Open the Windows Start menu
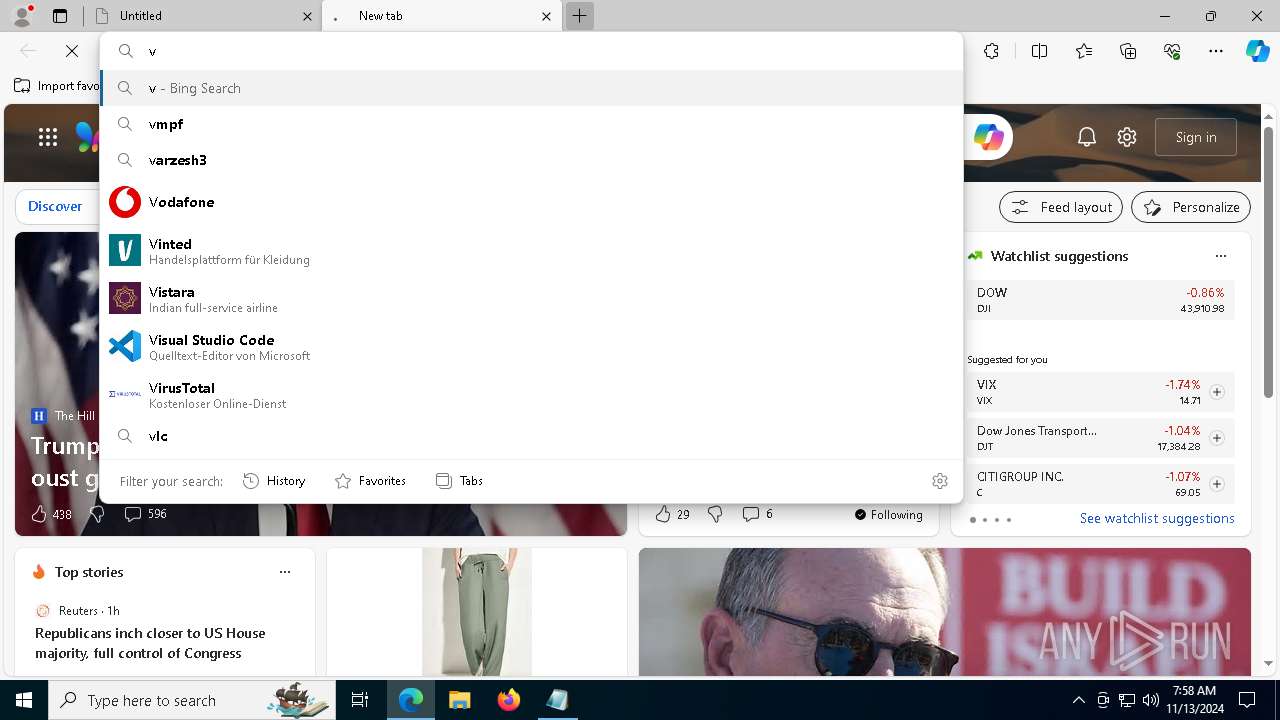The width and height of the screenshot is (1280, 720). (x=23, y=700)
